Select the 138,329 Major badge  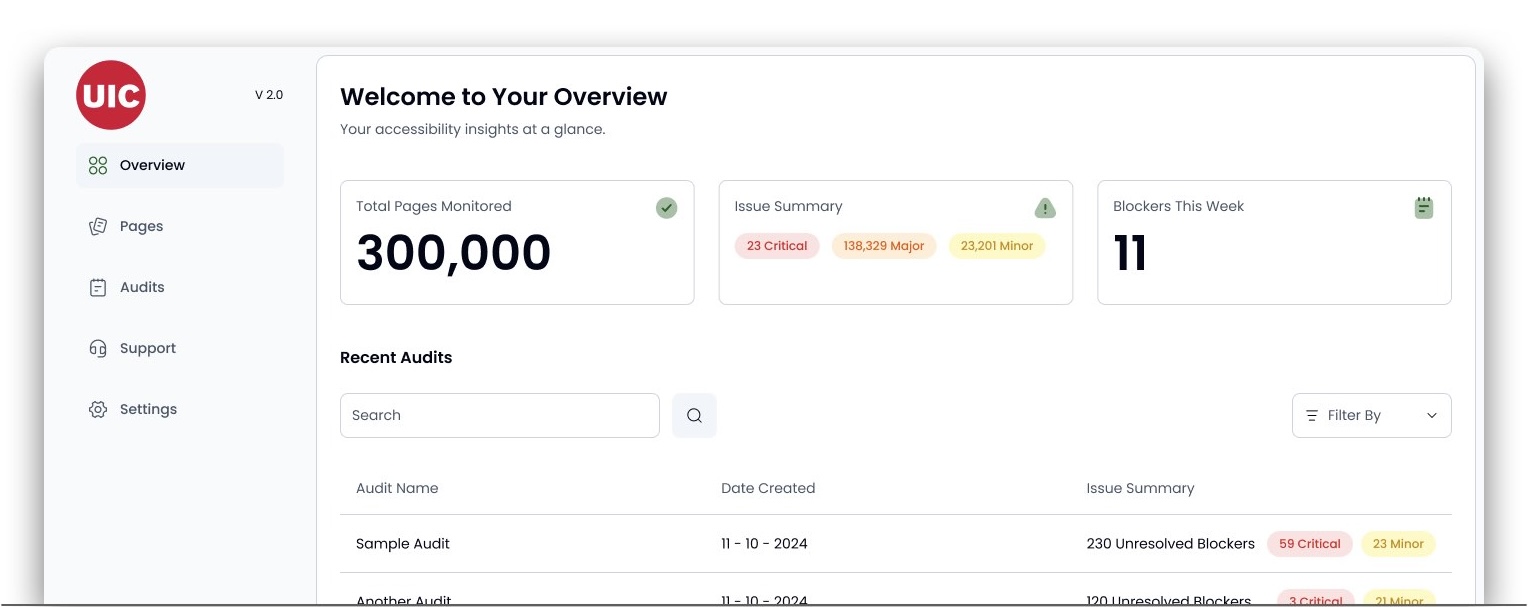[x=884, y=246]
